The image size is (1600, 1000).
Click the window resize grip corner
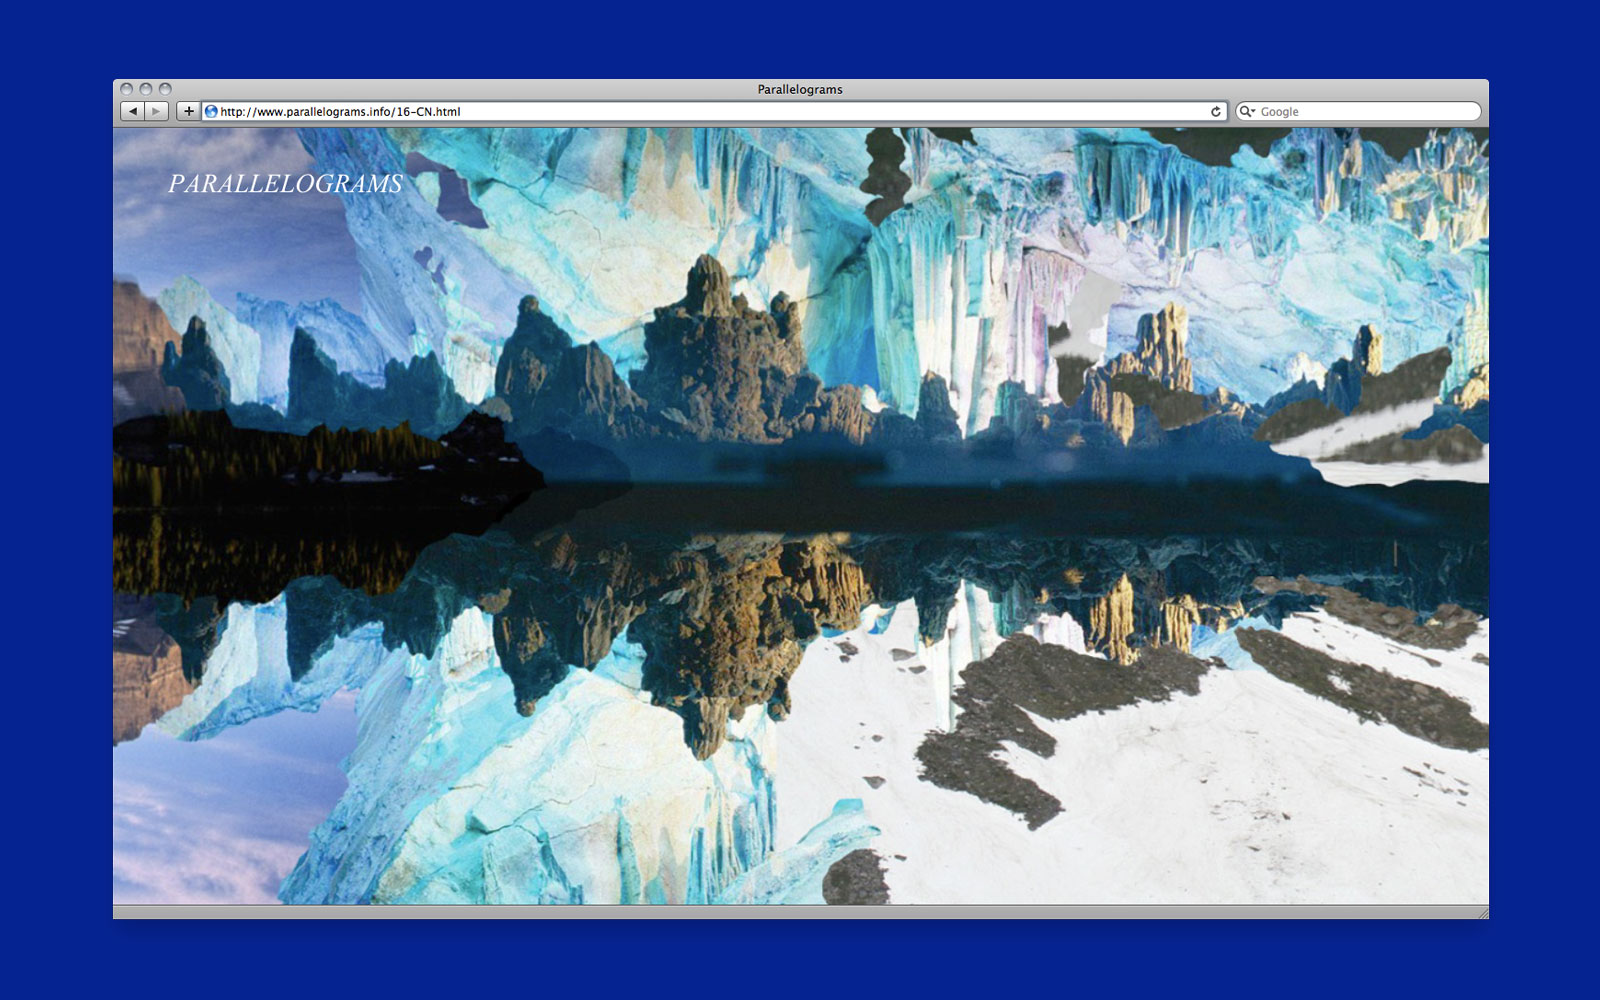tap(1482, 912)
